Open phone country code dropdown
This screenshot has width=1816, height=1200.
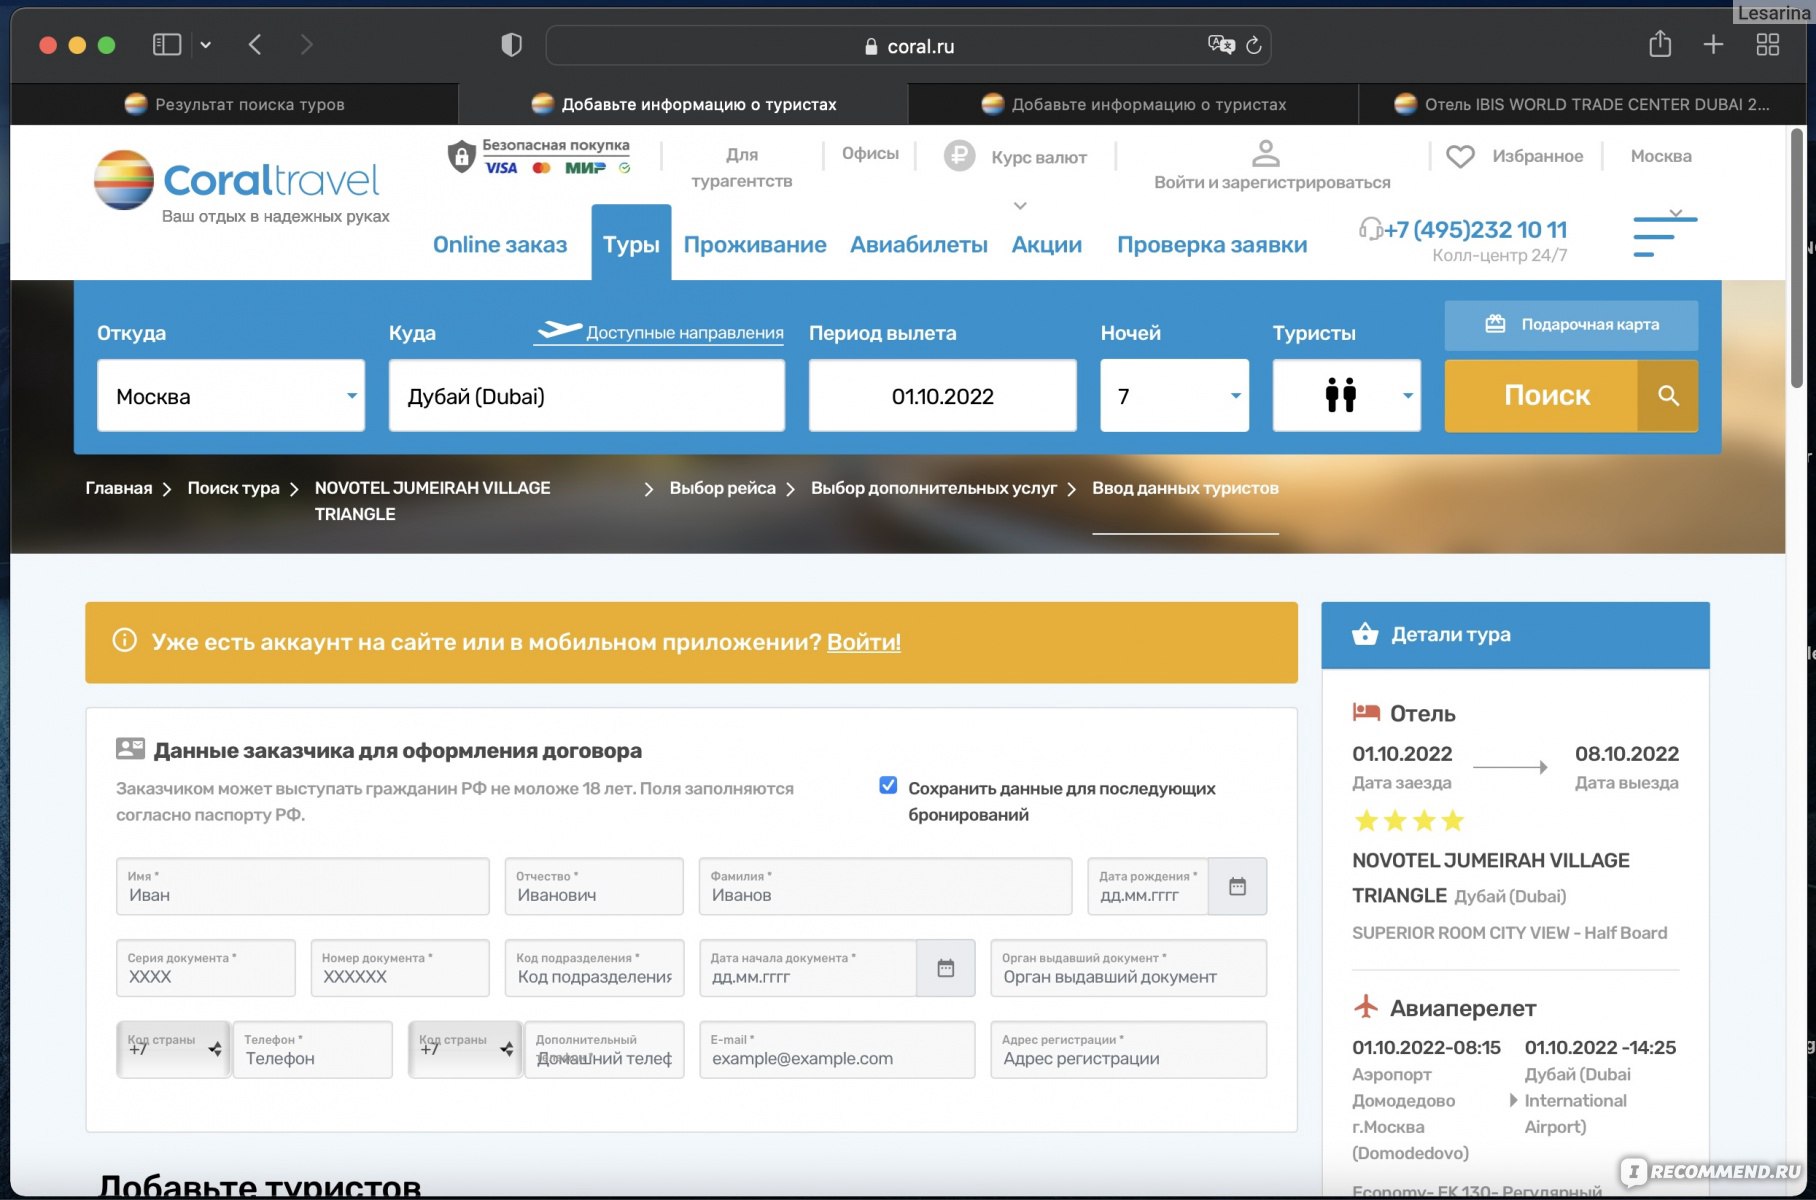174,1049
